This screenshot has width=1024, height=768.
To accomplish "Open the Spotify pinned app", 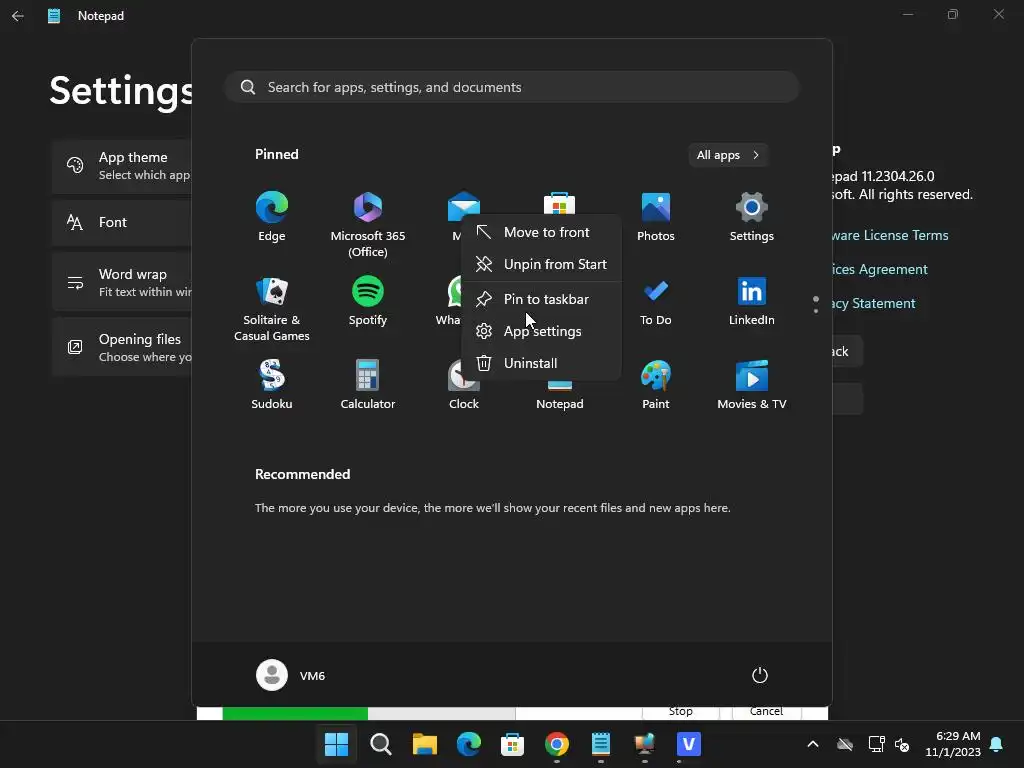I will 368,301.
